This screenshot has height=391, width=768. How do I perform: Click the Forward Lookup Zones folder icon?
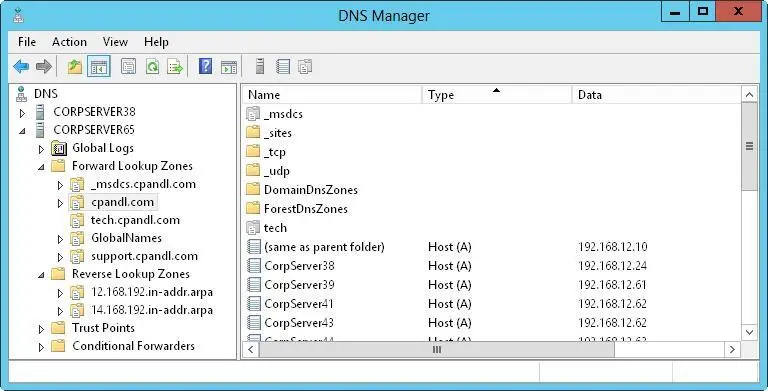[x=58, y=166]
